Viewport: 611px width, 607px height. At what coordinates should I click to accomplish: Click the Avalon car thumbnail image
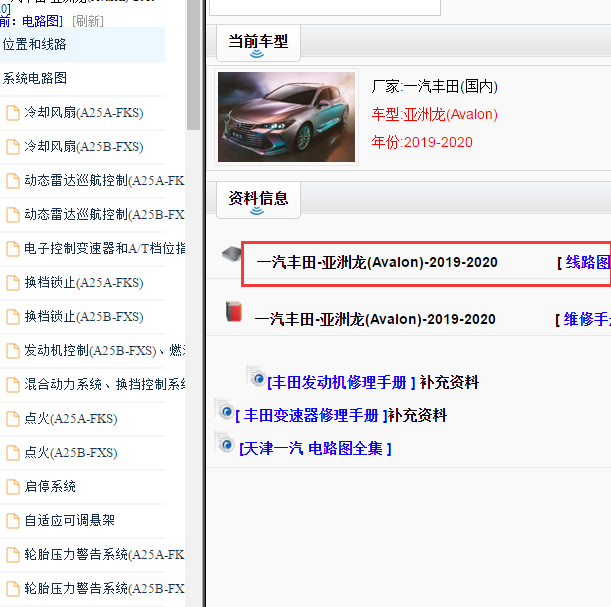(x=286, y=117)
